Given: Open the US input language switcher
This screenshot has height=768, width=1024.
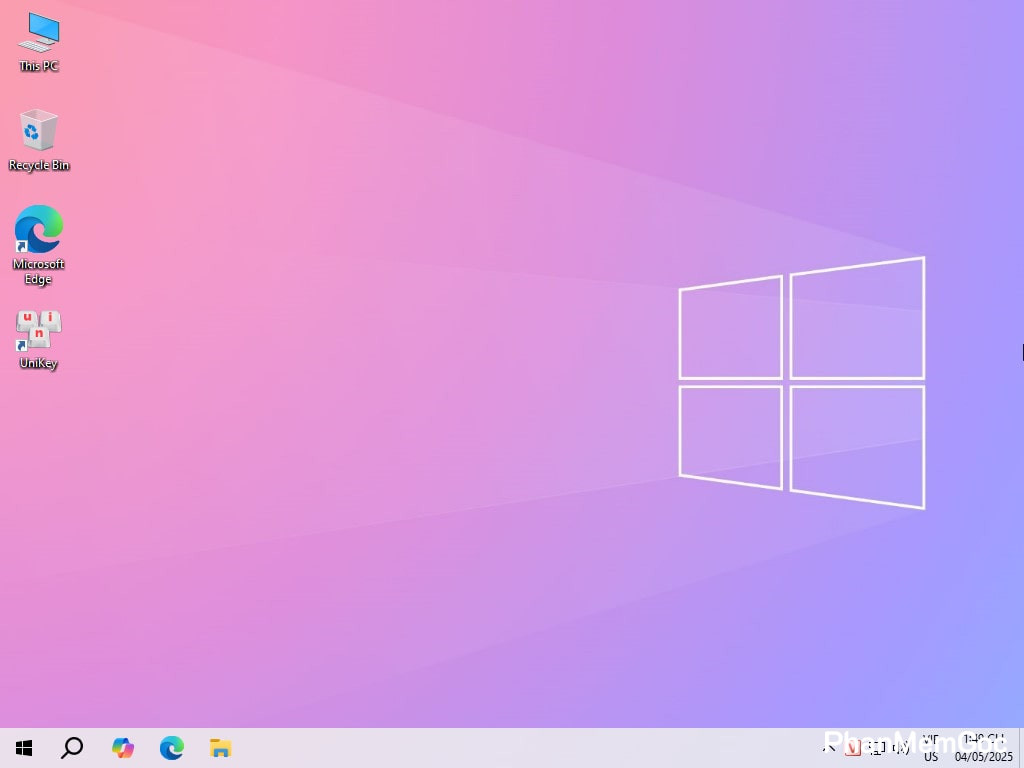Looking at the screenshot, I should (x=931, y=748).
